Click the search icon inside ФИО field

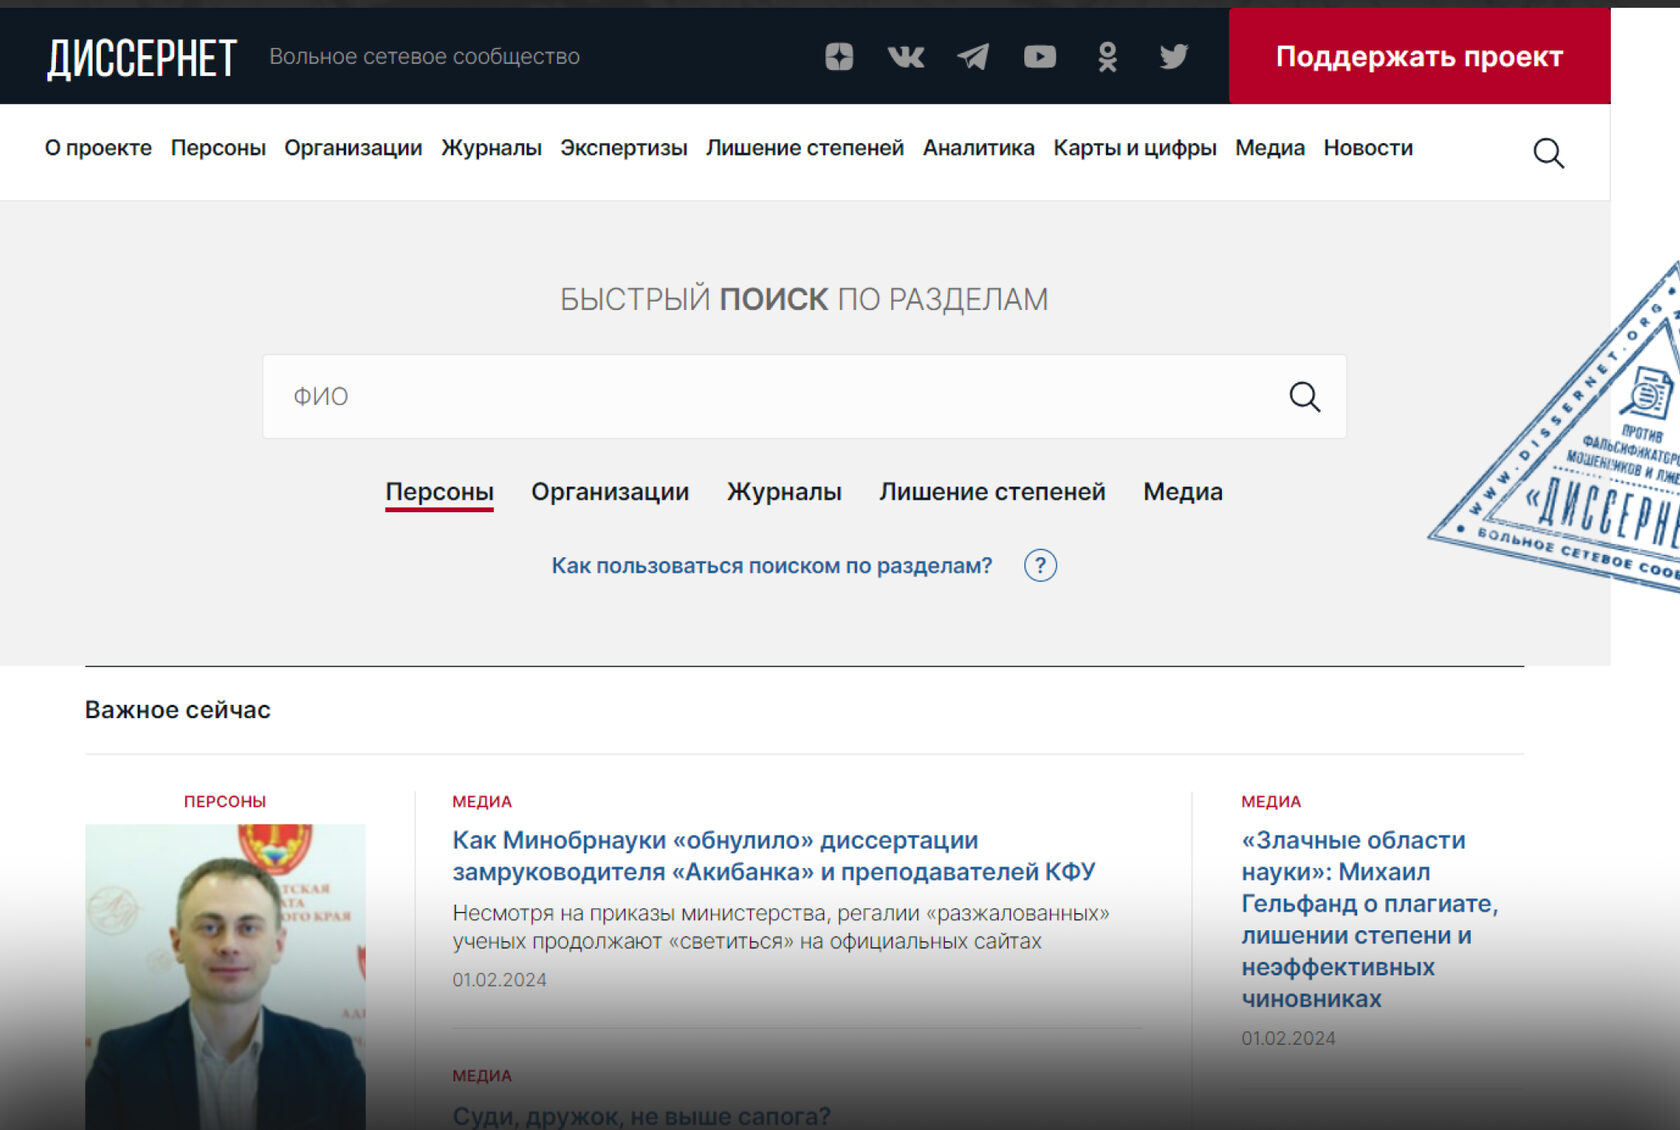click(x=1304, y=397)
